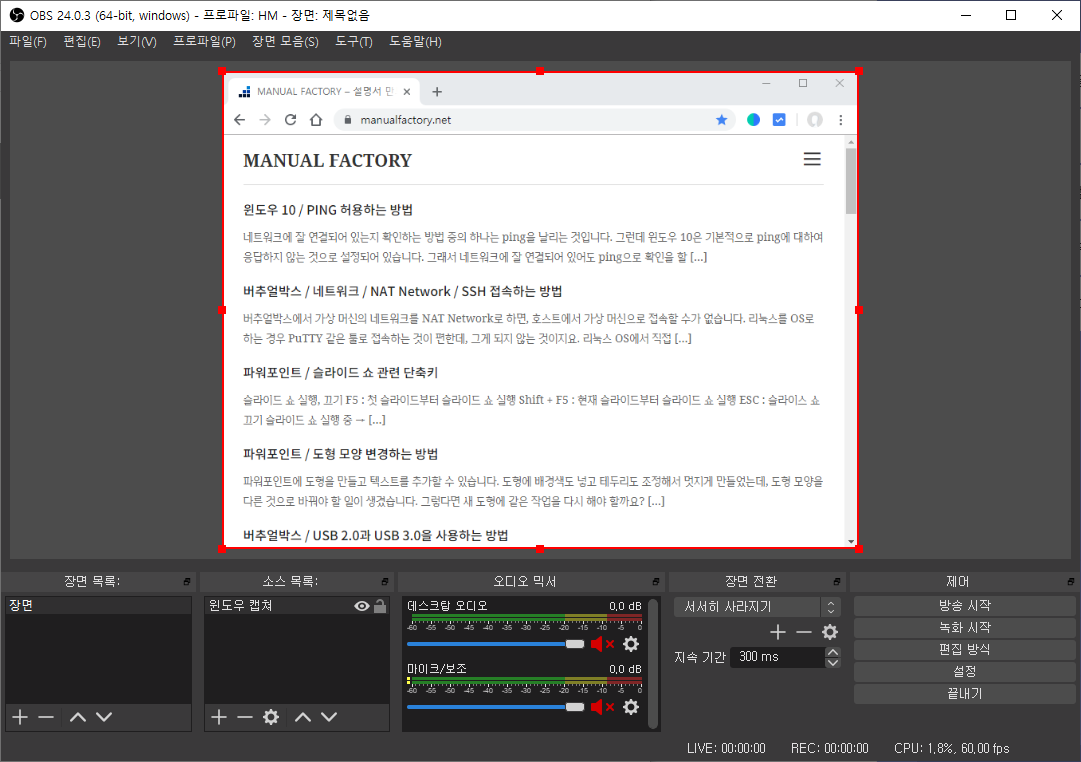Screen dimensions: 1081x762
Task: Decrease the 지속 기간 duration value
Action: click(833, 663)
